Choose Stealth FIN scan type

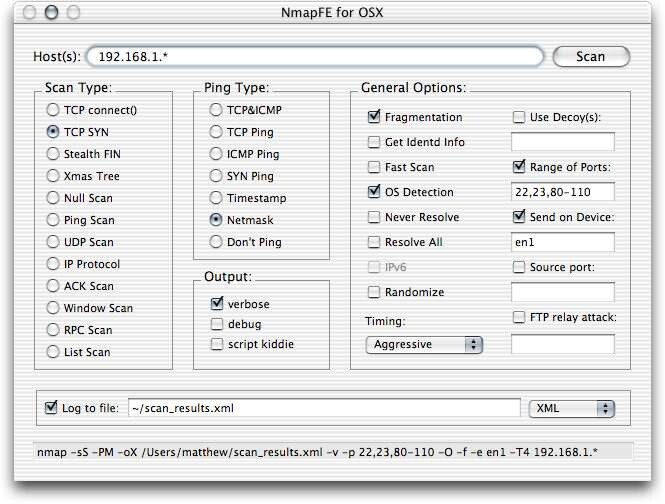(53, 154)
